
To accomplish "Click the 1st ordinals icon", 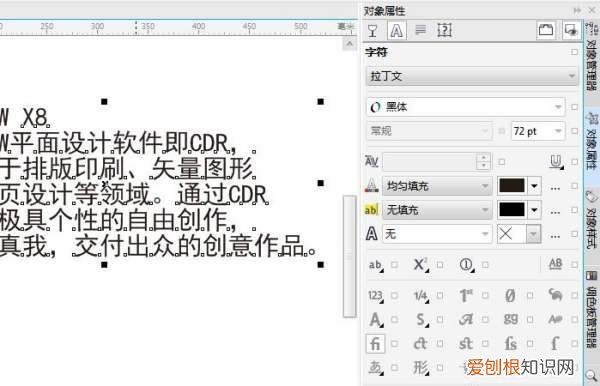I will click(x=466, y=296).
